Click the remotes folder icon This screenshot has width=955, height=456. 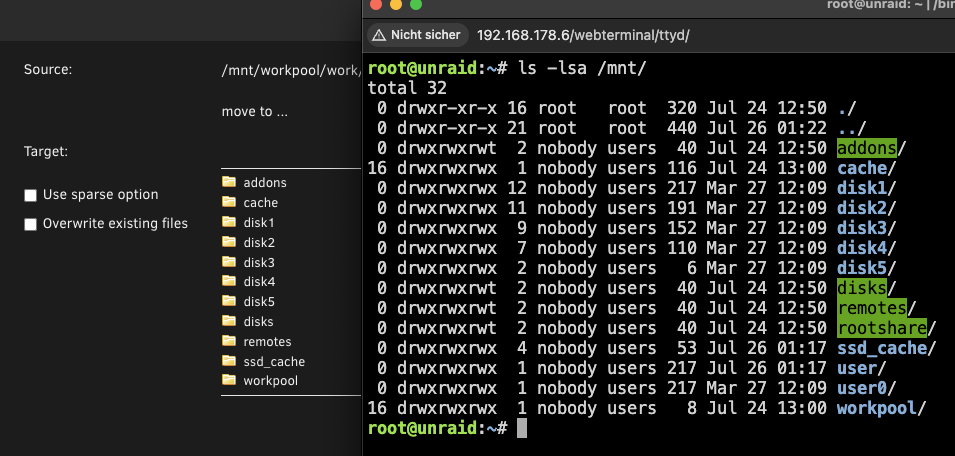pos(229,340)
